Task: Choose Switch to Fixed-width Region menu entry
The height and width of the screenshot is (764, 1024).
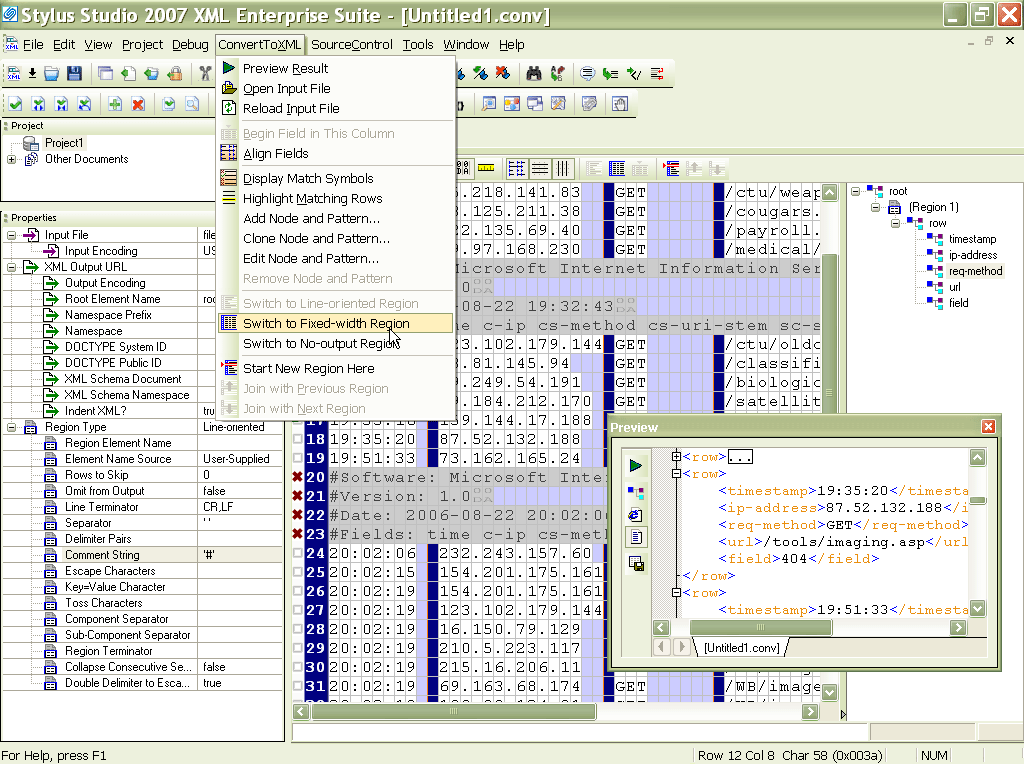Action: tap(335, 323)
